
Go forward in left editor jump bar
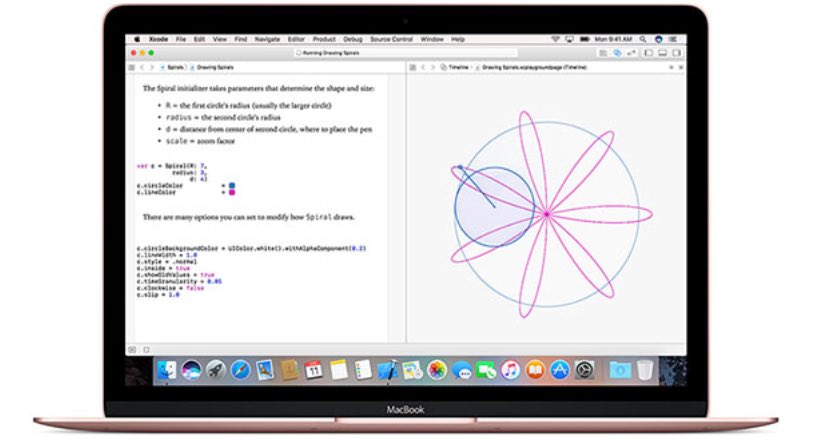pos(152,68)
